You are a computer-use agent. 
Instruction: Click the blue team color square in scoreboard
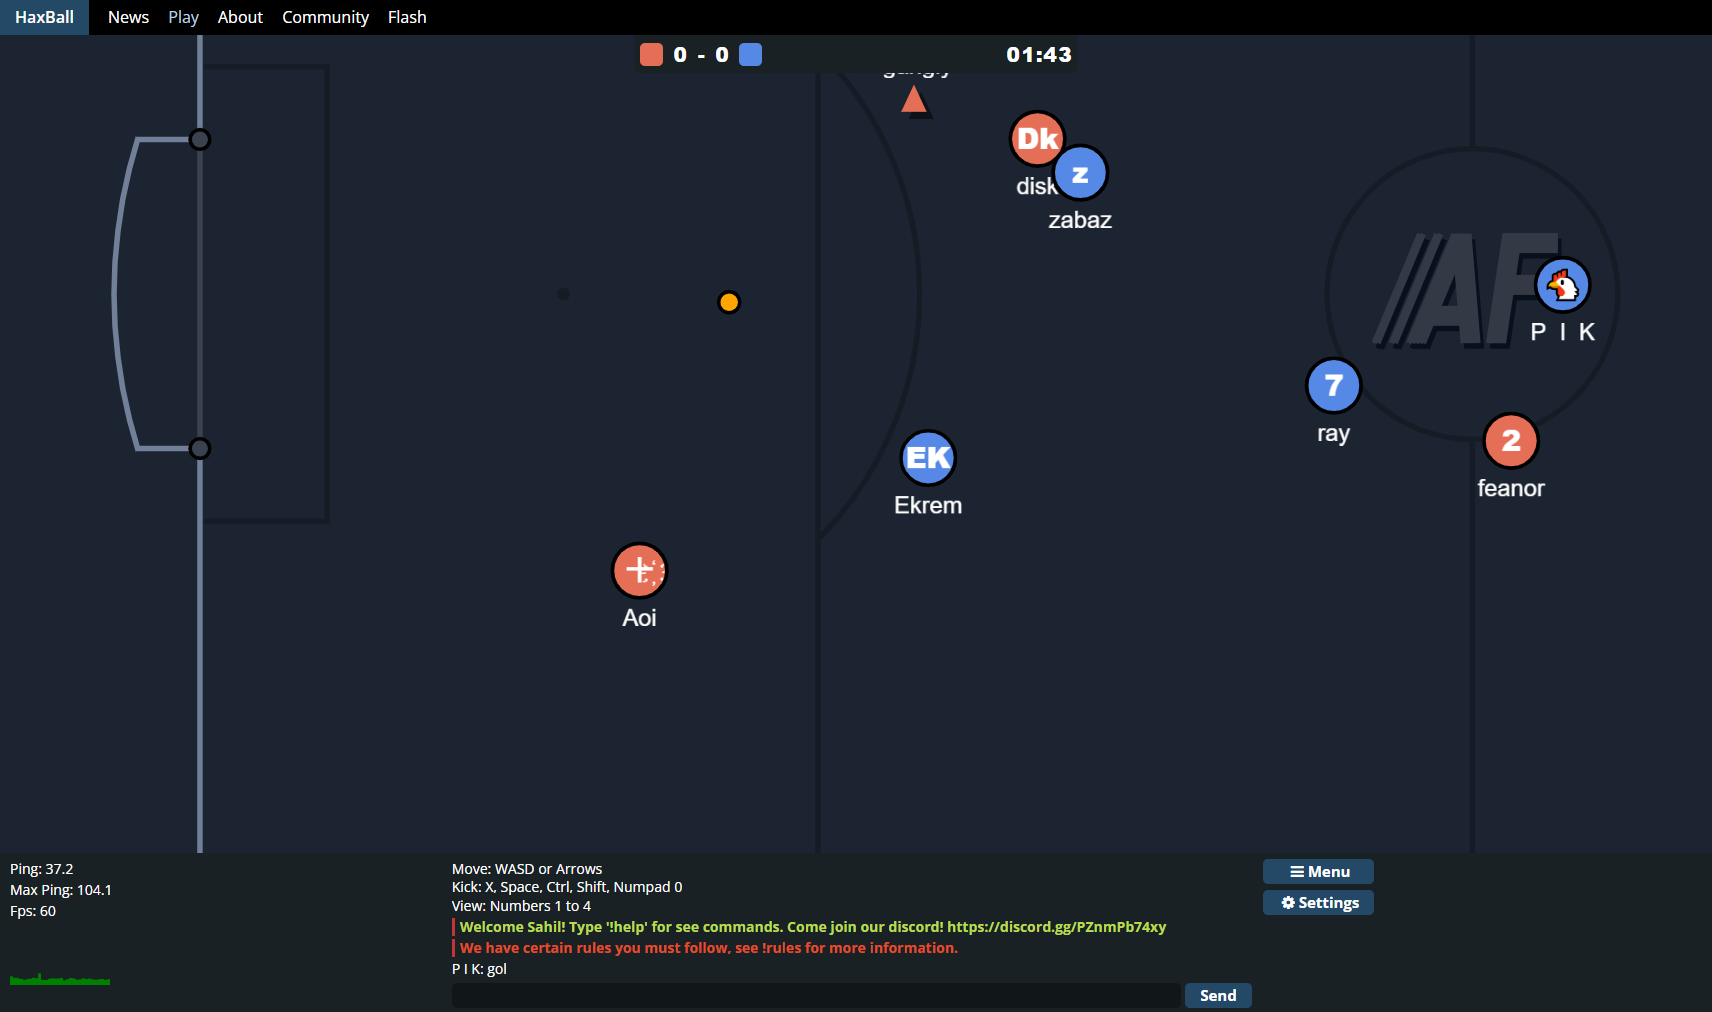(x=750, y=55)
